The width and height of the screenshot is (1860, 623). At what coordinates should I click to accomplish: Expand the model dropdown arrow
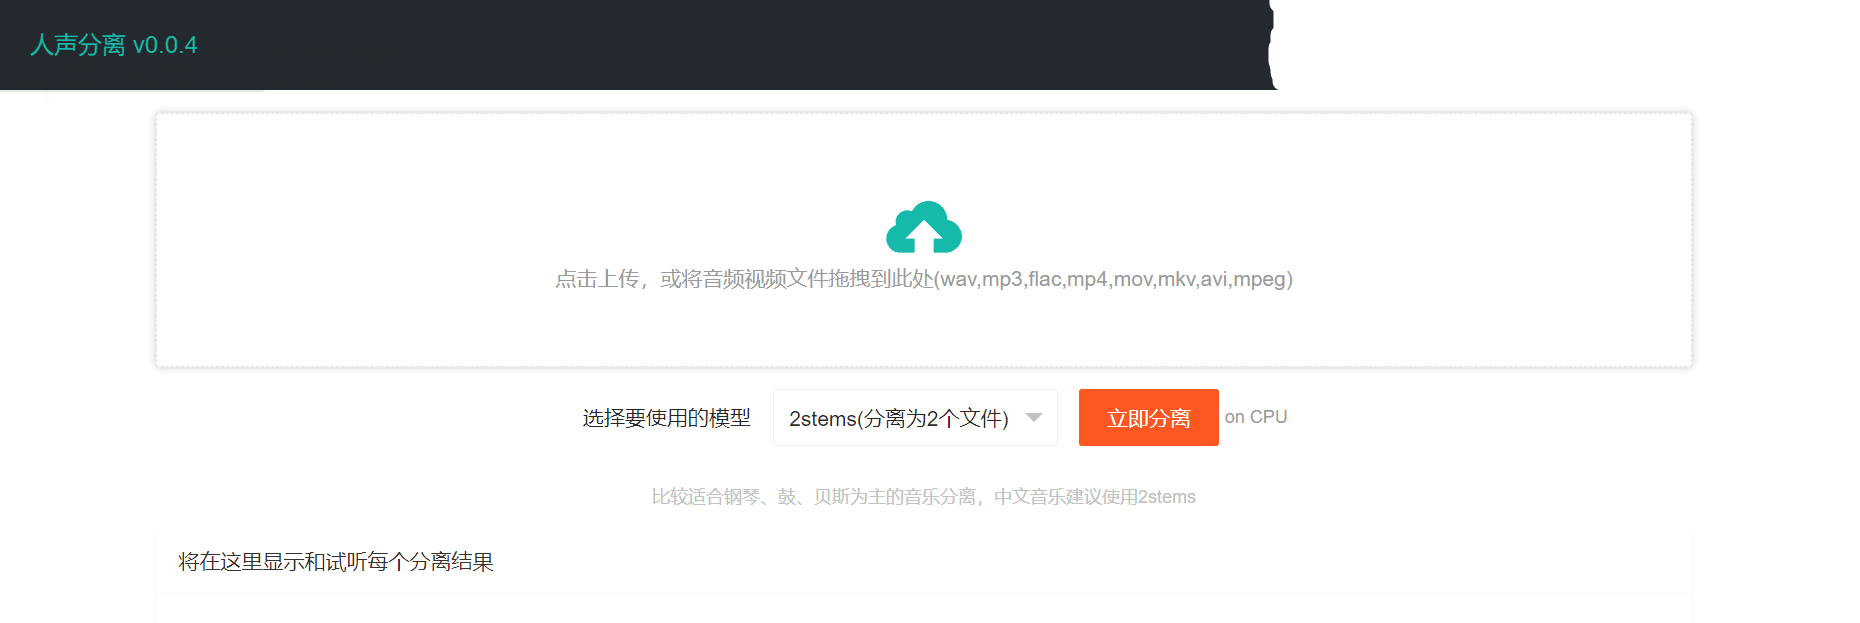[x=1034, y=418]
